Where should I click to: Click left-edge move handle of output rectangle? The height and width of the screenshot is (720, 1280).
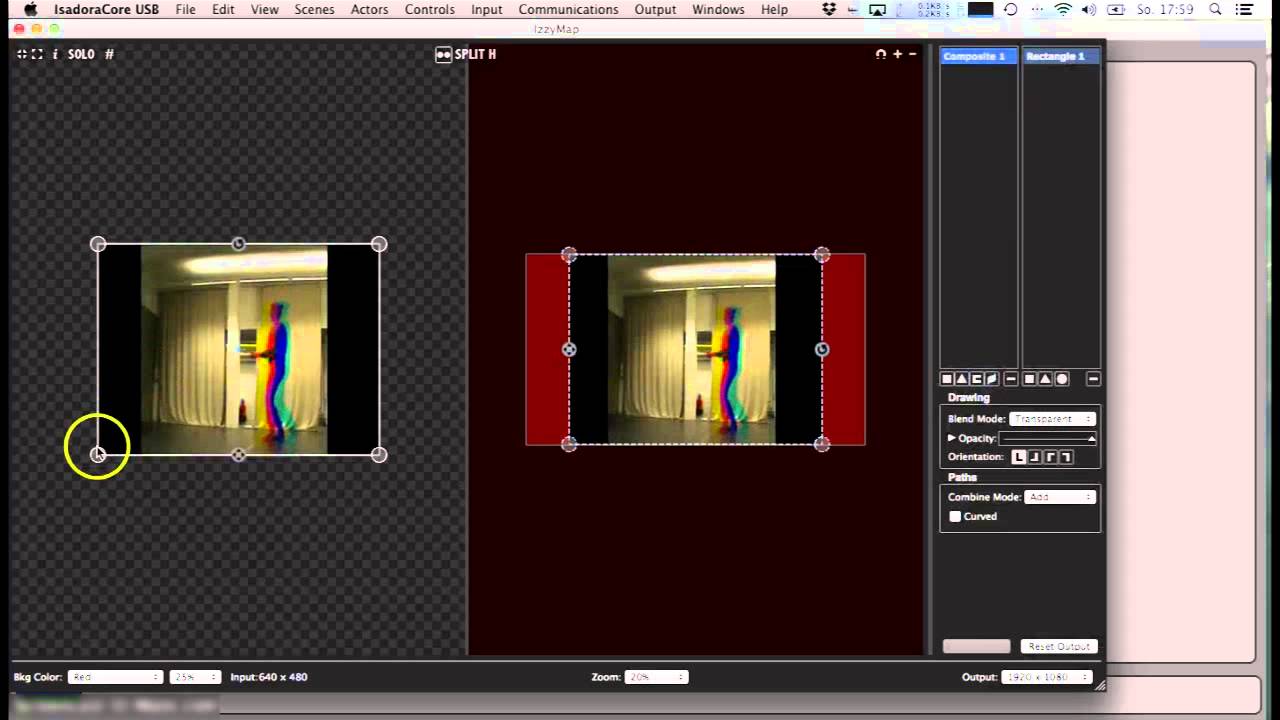(x=569, y=349)
